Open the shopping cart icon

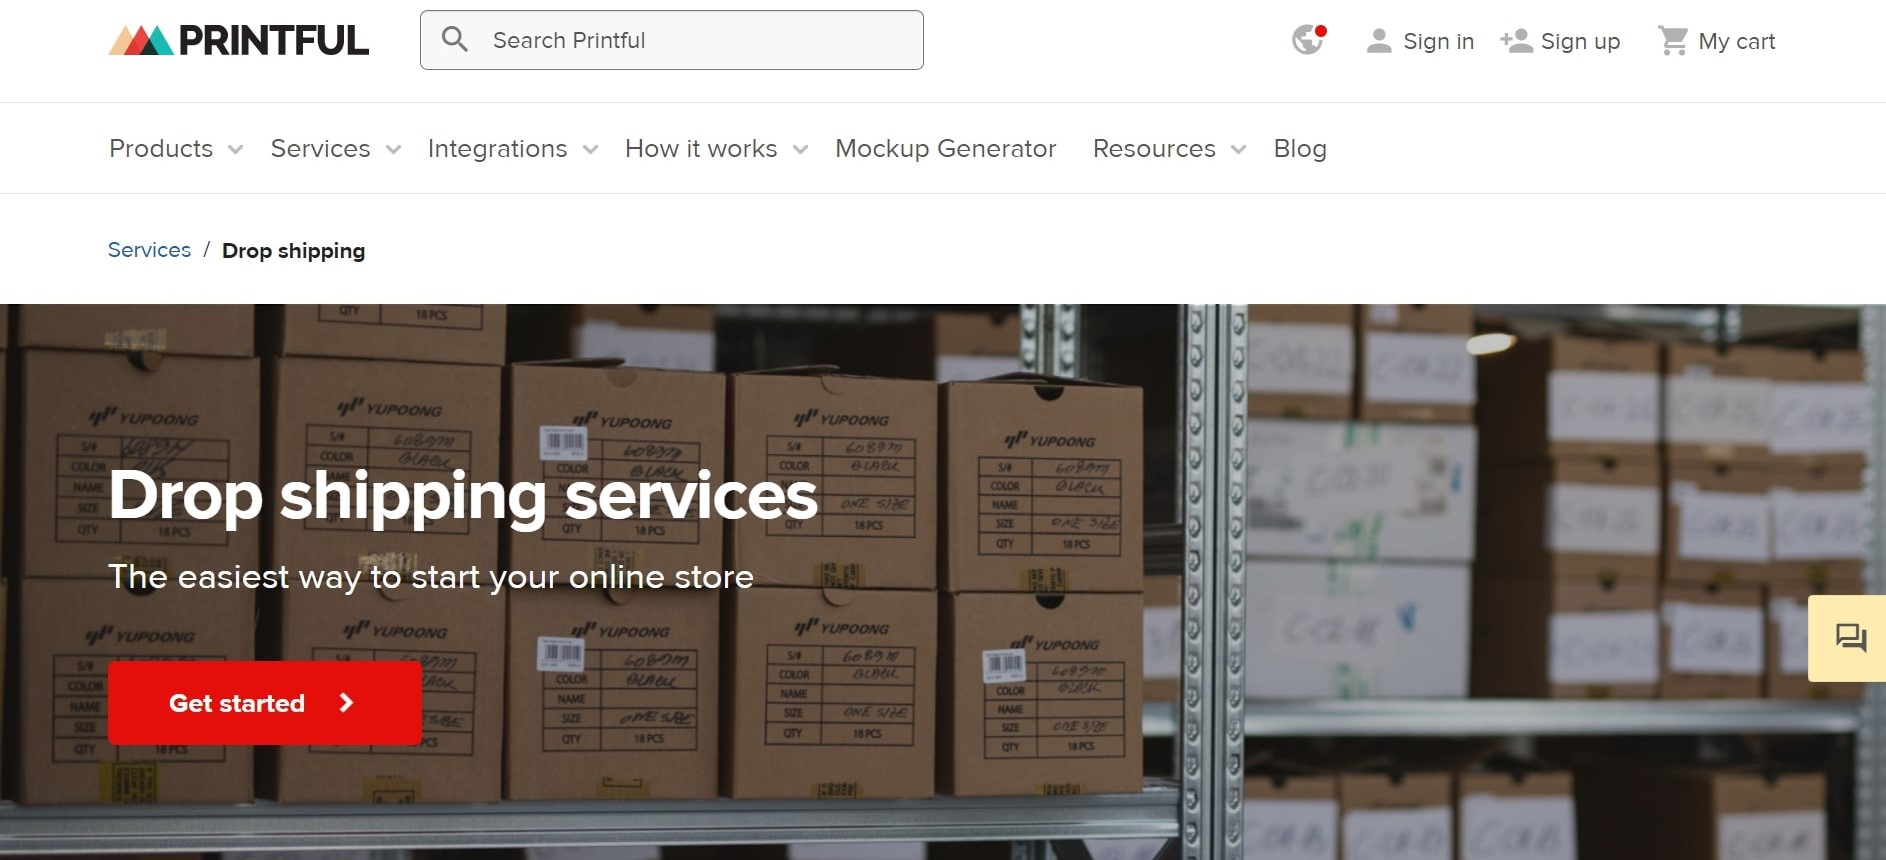tap(1673, 41)
